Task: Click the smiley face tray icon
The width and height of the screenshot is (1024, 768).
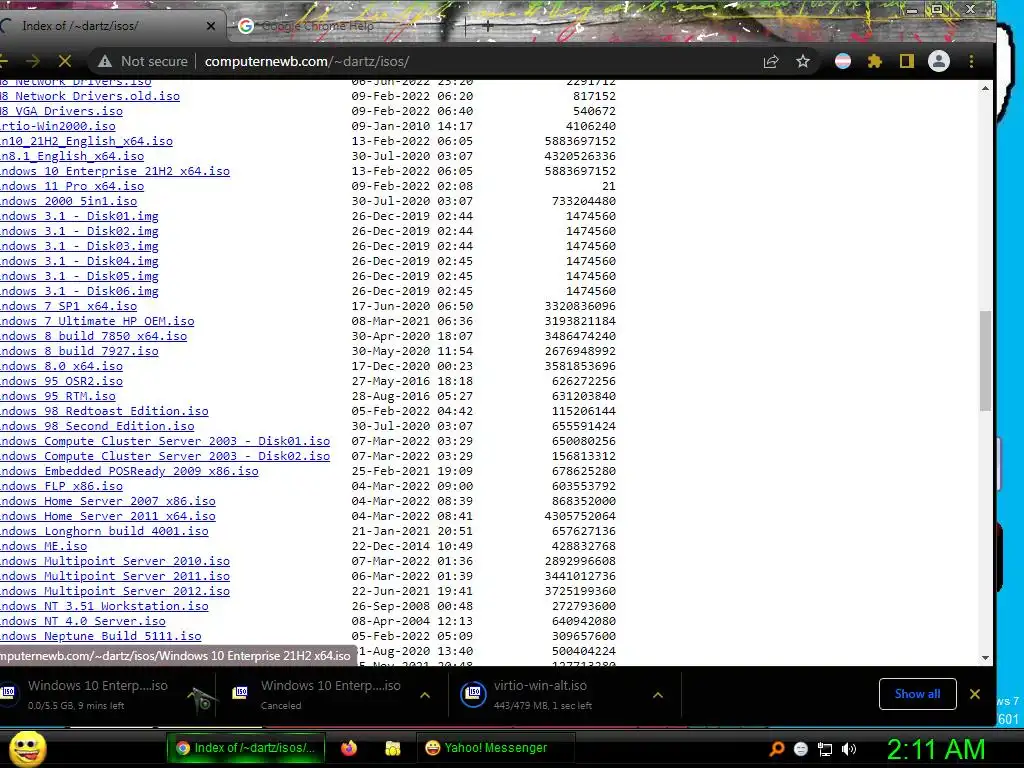Action: tap(801, 749)
